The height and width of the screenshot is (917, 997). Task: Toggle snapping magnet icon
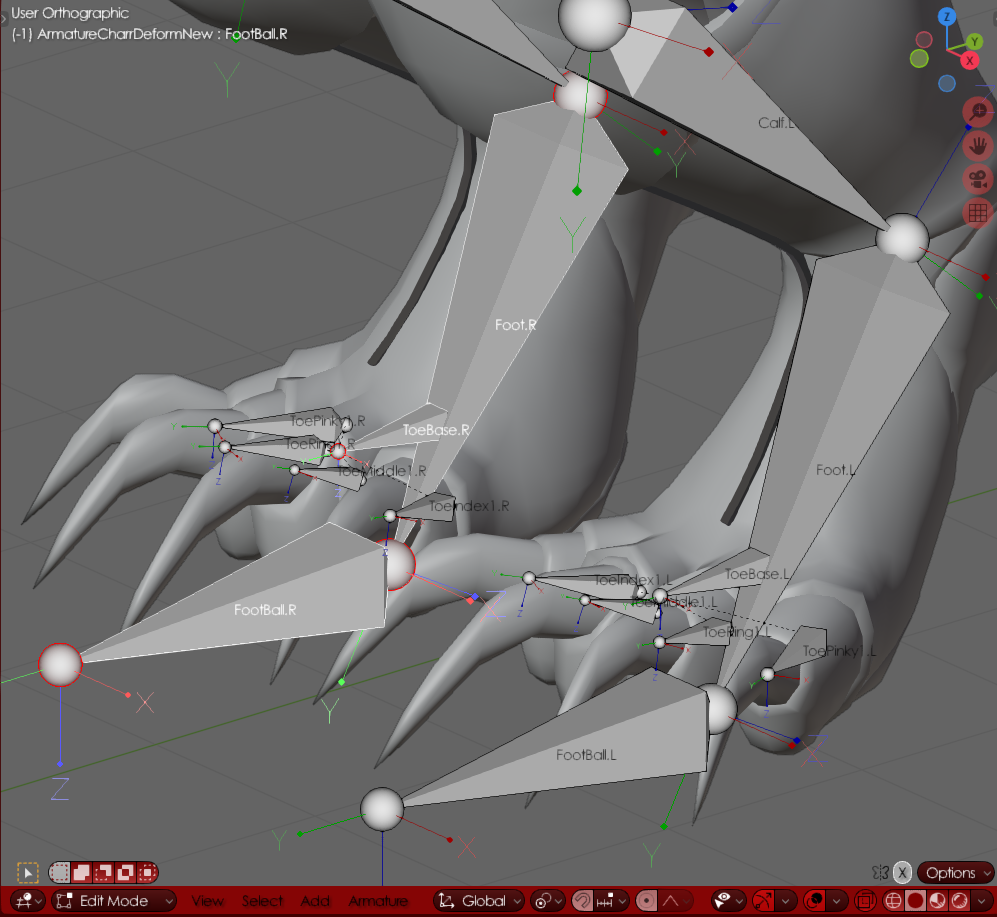(x=582, y=900)
